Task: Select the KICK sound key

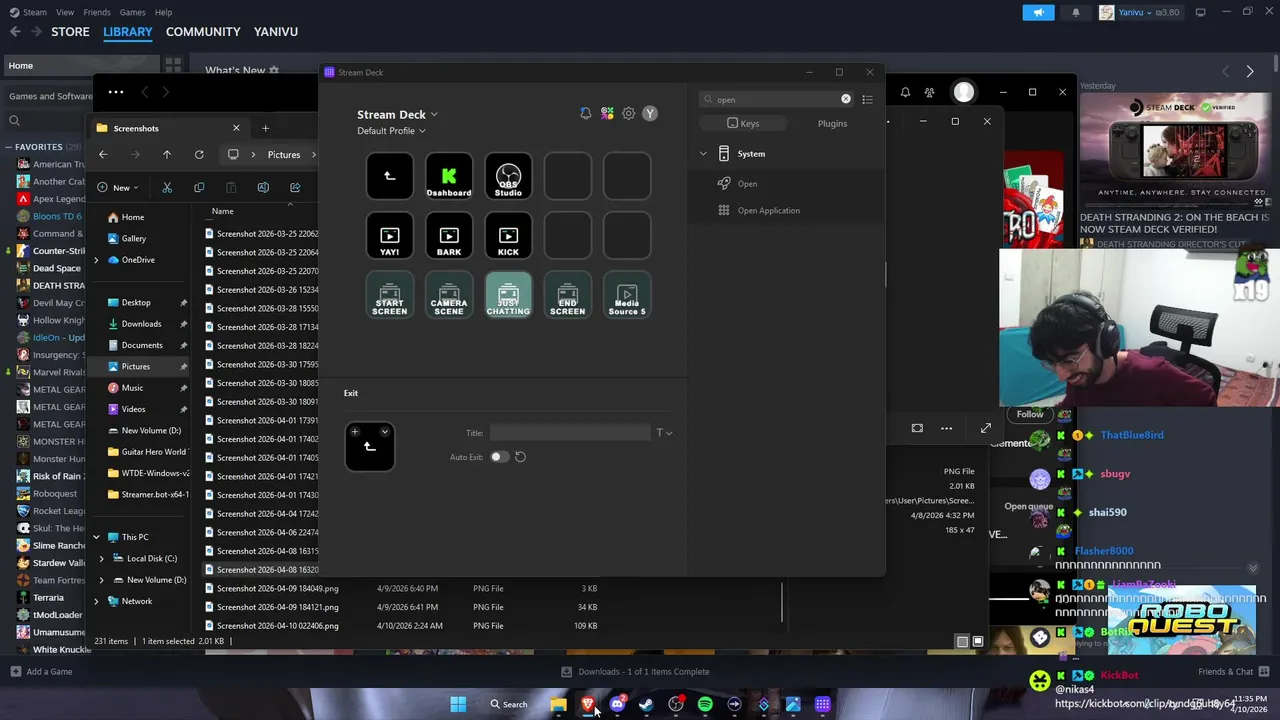Action: pyautogui.click(x=508, y=237)
